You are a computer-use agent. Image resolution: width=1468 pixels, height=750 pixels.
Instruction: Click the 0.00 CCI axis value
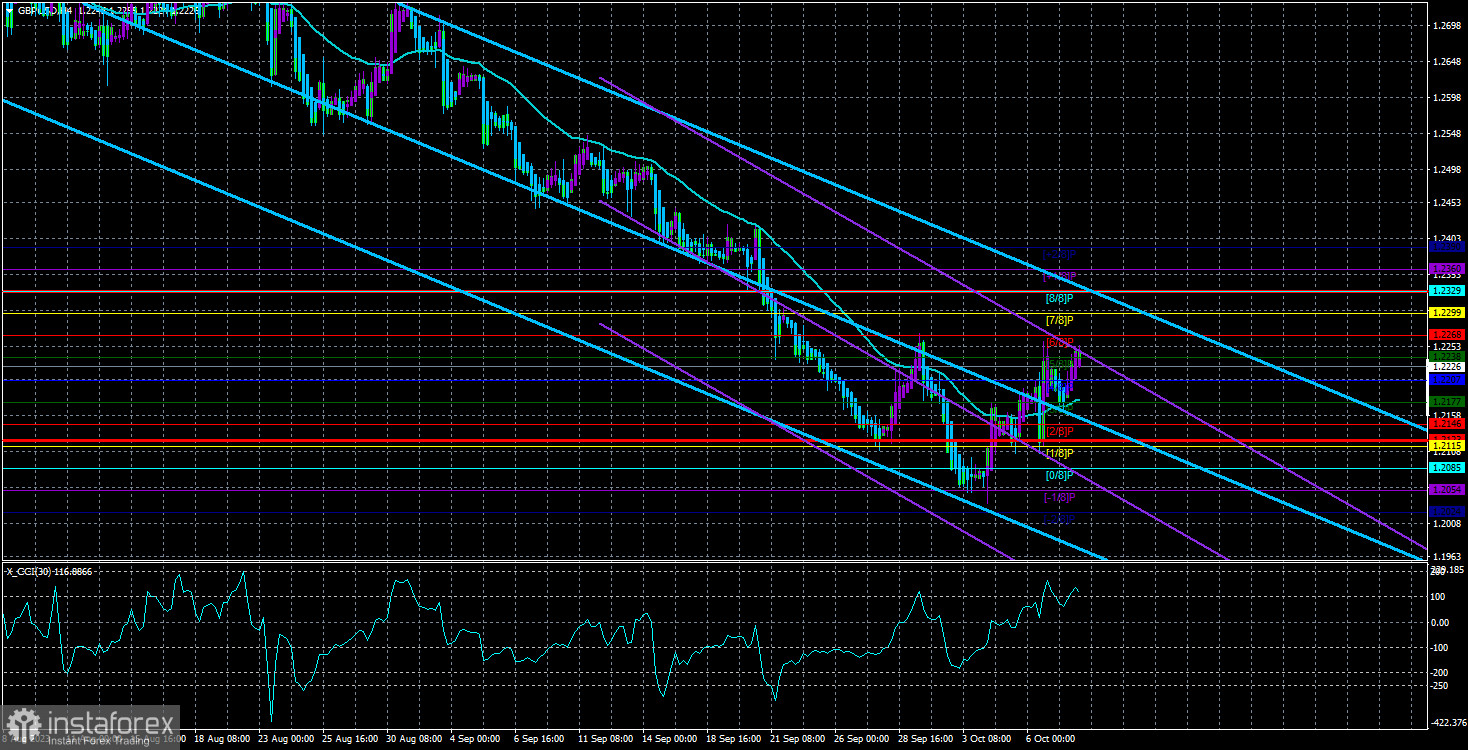[x=1441, y=622]
